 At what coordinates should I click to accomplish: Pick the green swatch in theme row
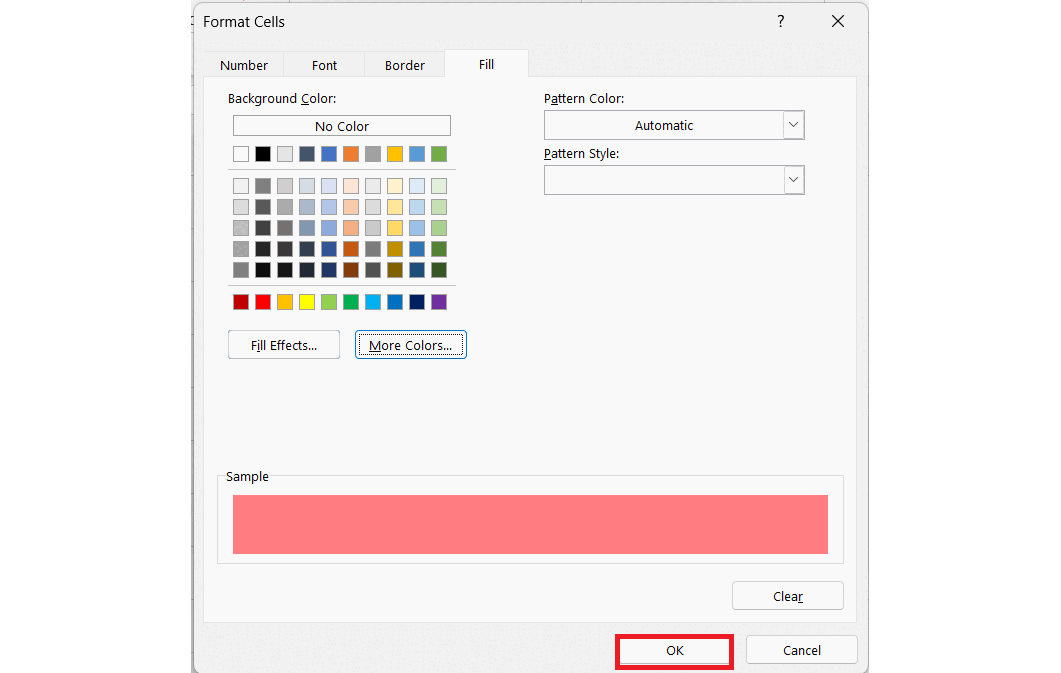(x=438, y=154)
